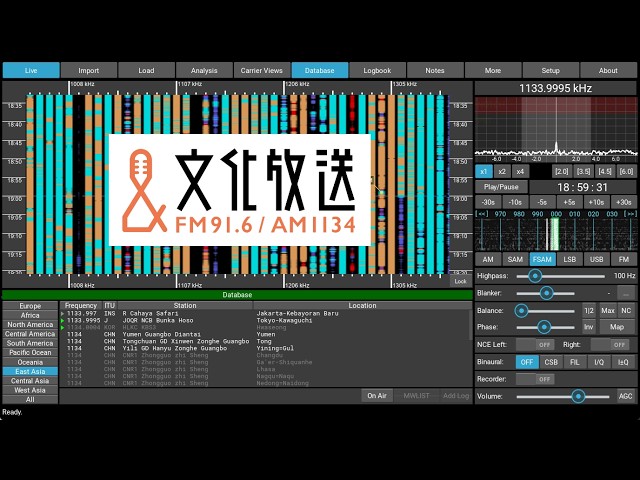Click the On Air filter button
Screen dimensions: 640x480
(377, 396)
